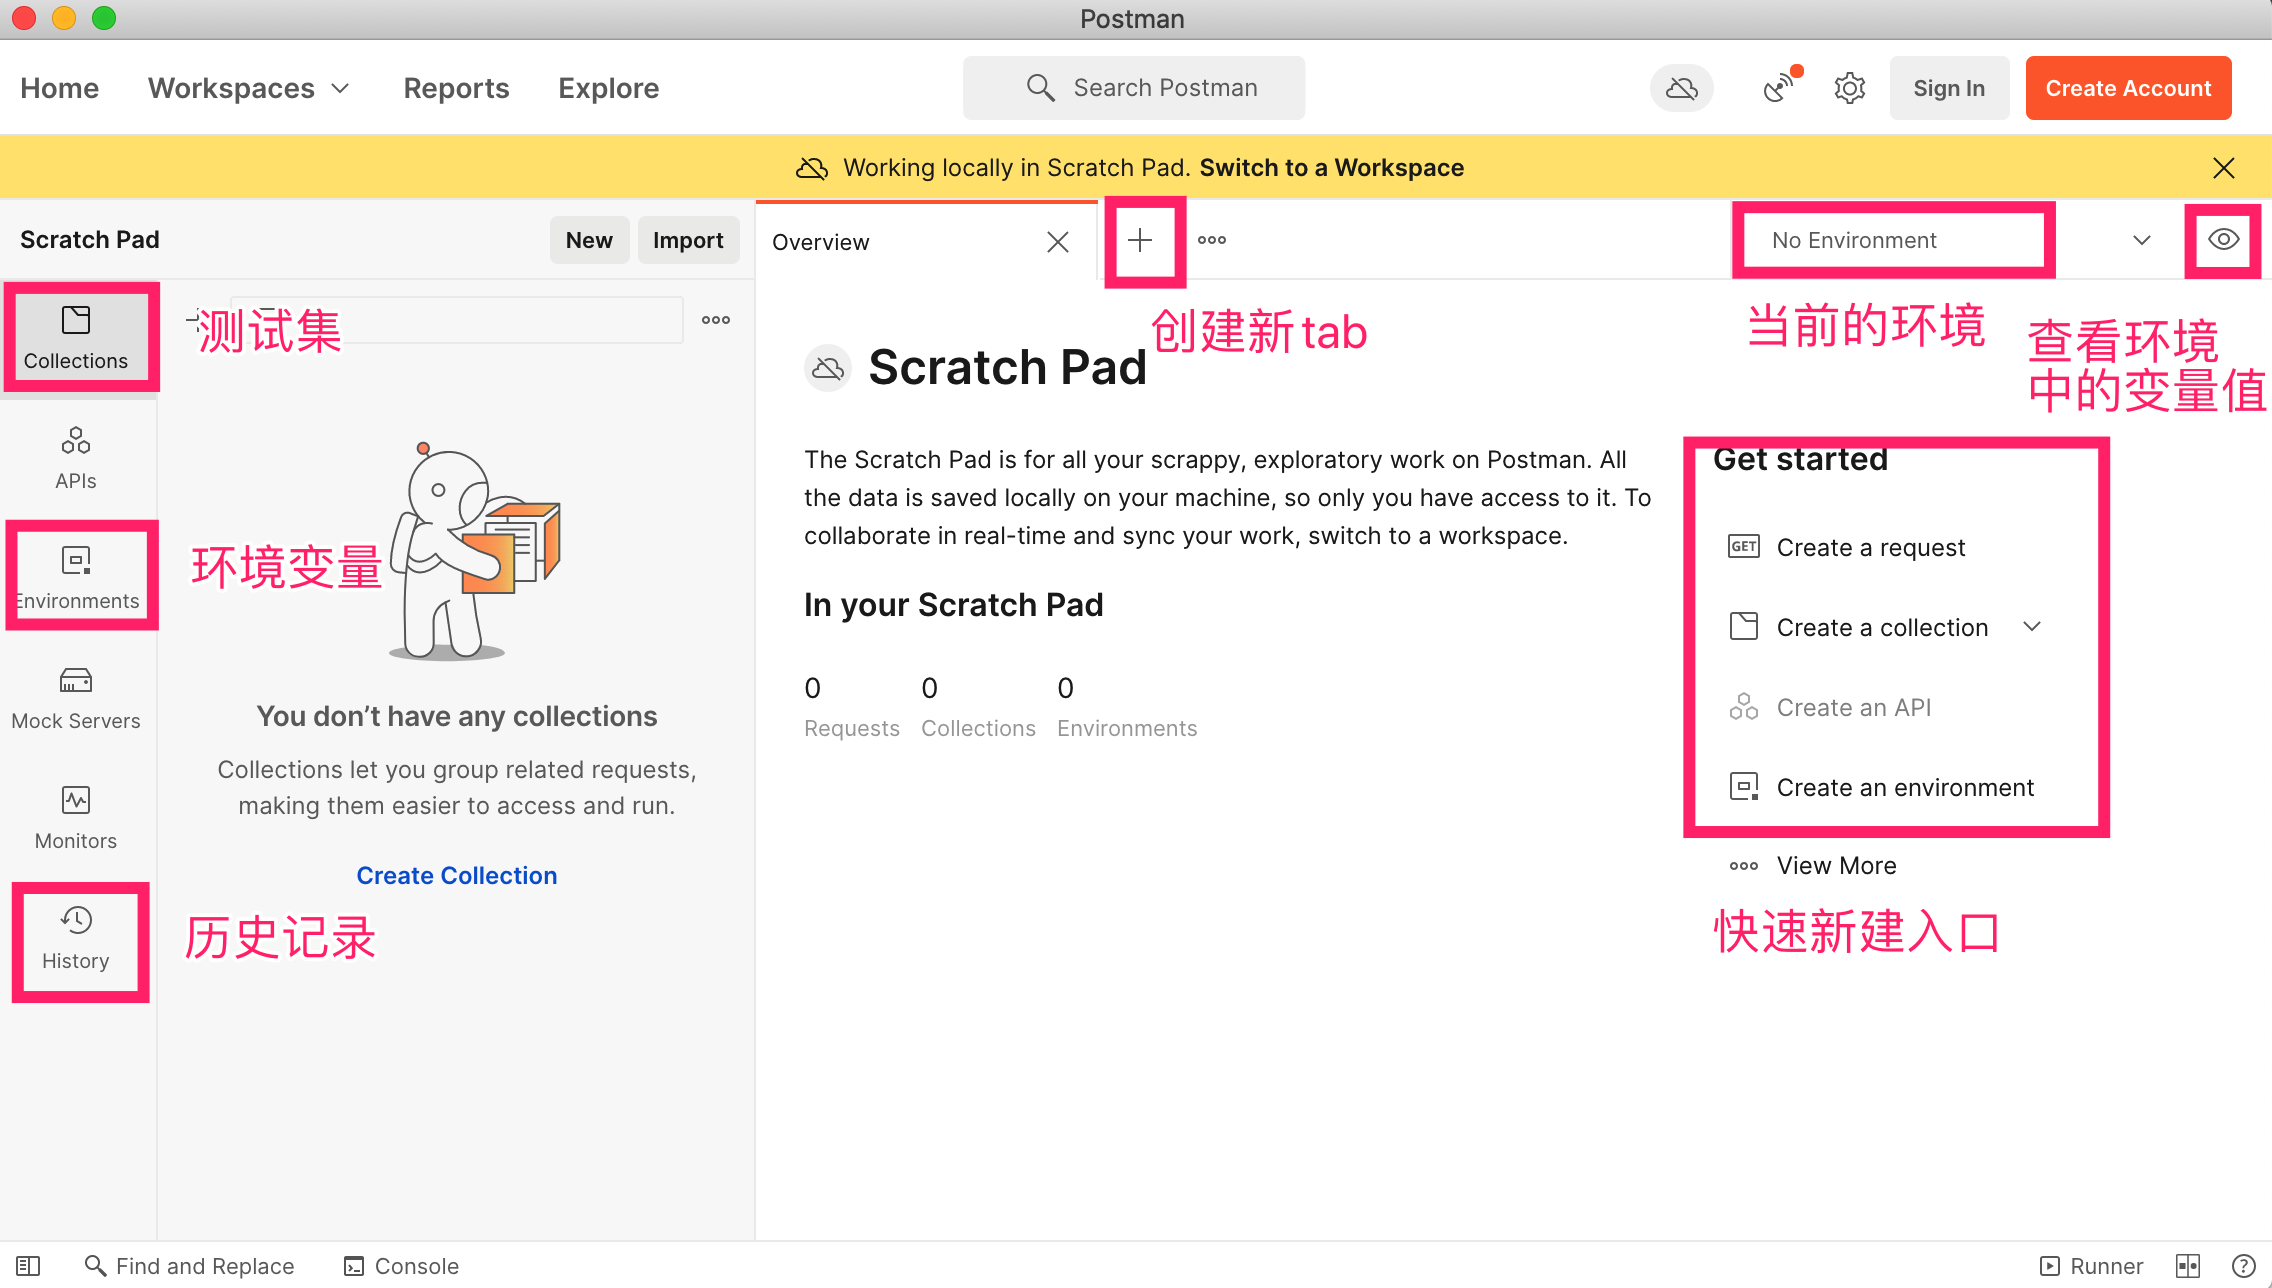The image size is (2272, 1288).
Task: Click the Scratch Pad cloud icon beside title
Action: coord(828,368)
